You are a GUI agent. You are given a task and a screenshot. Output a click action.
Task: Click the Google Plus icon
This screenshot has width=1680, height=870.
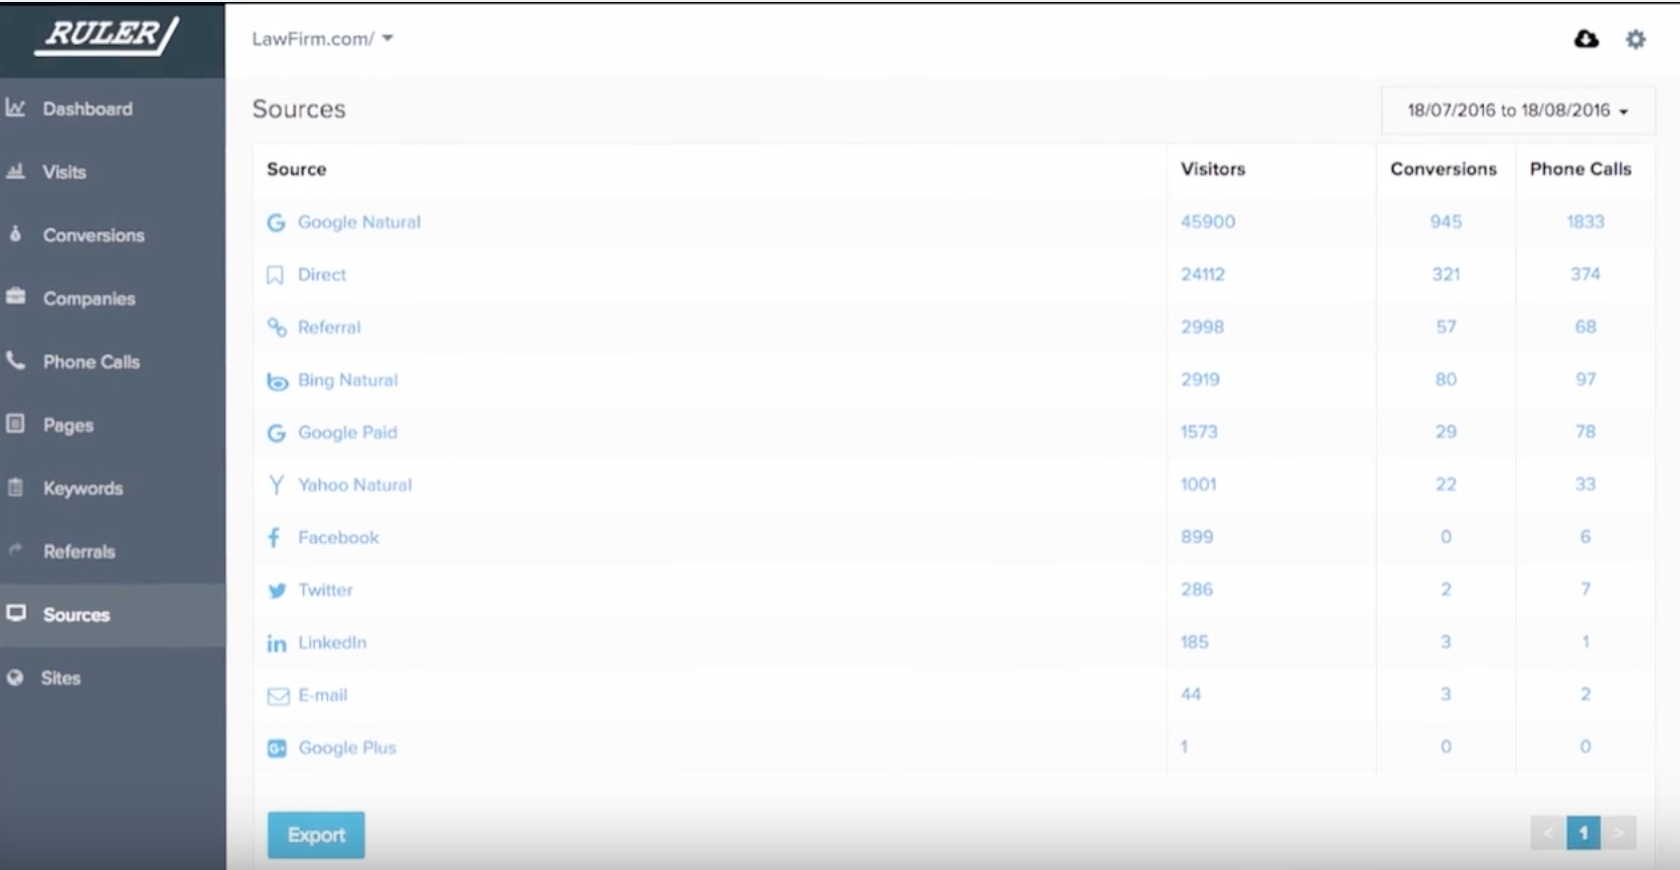[277, 748]
